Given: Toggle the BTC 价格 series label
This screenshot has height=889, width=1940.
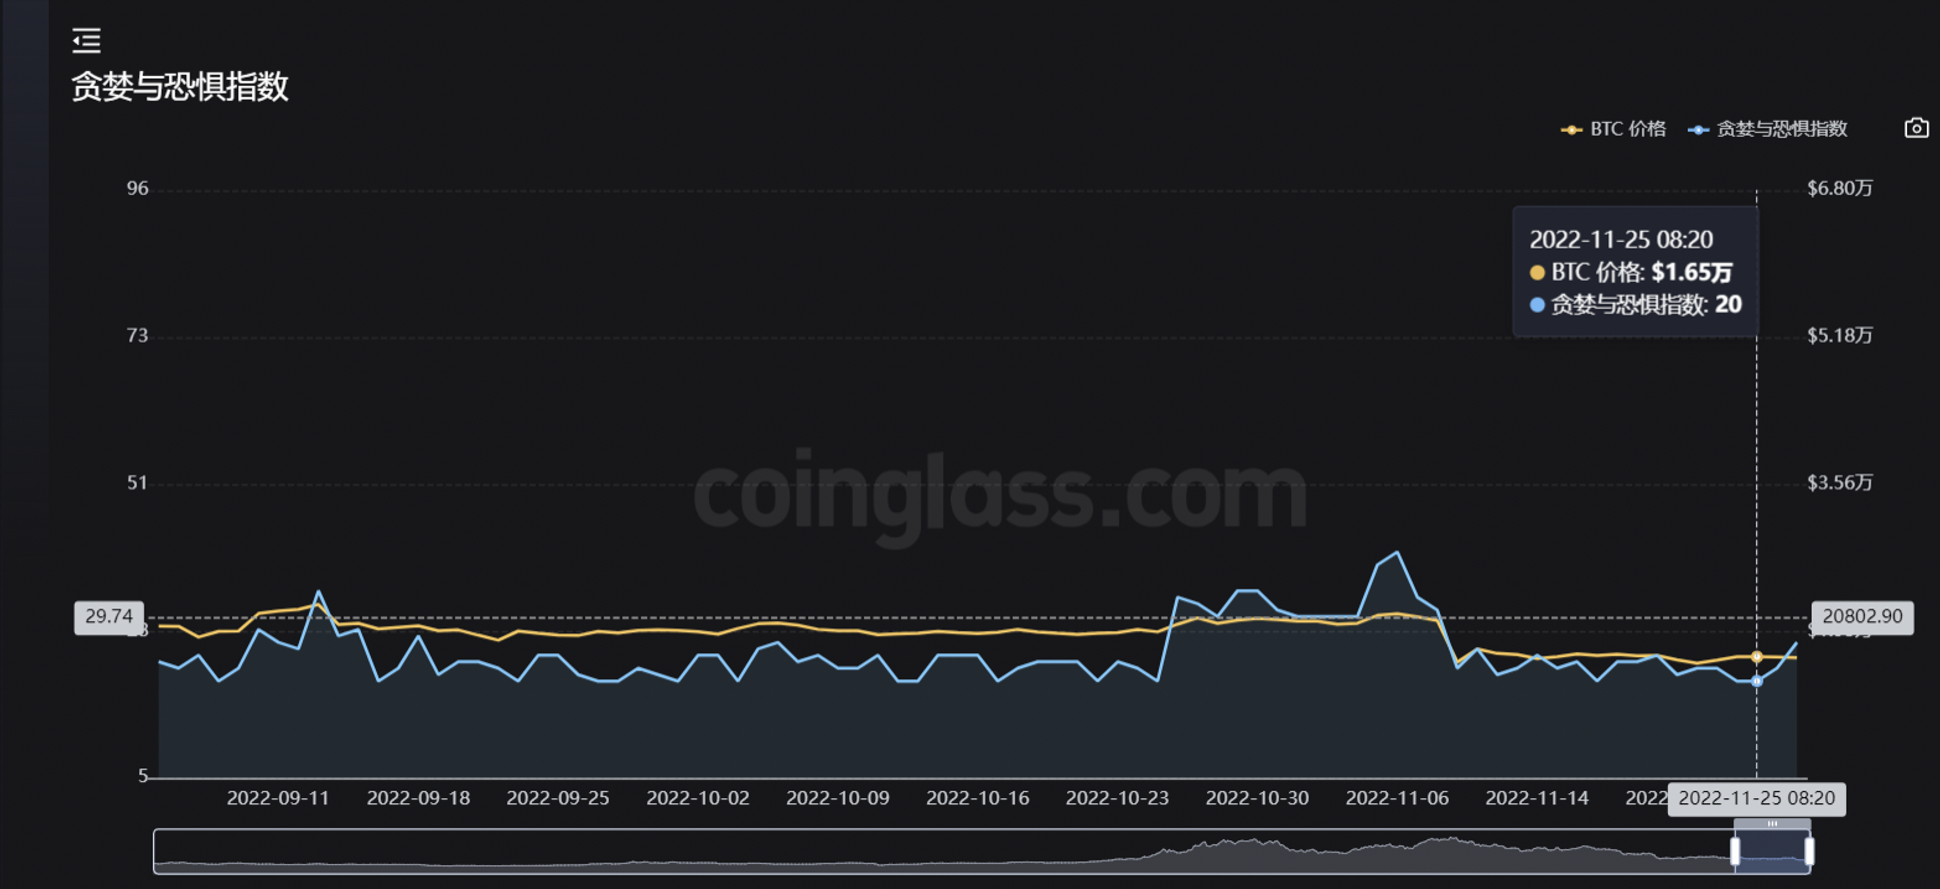Looking at the screenshot, I should click(x=1628, y=129).
